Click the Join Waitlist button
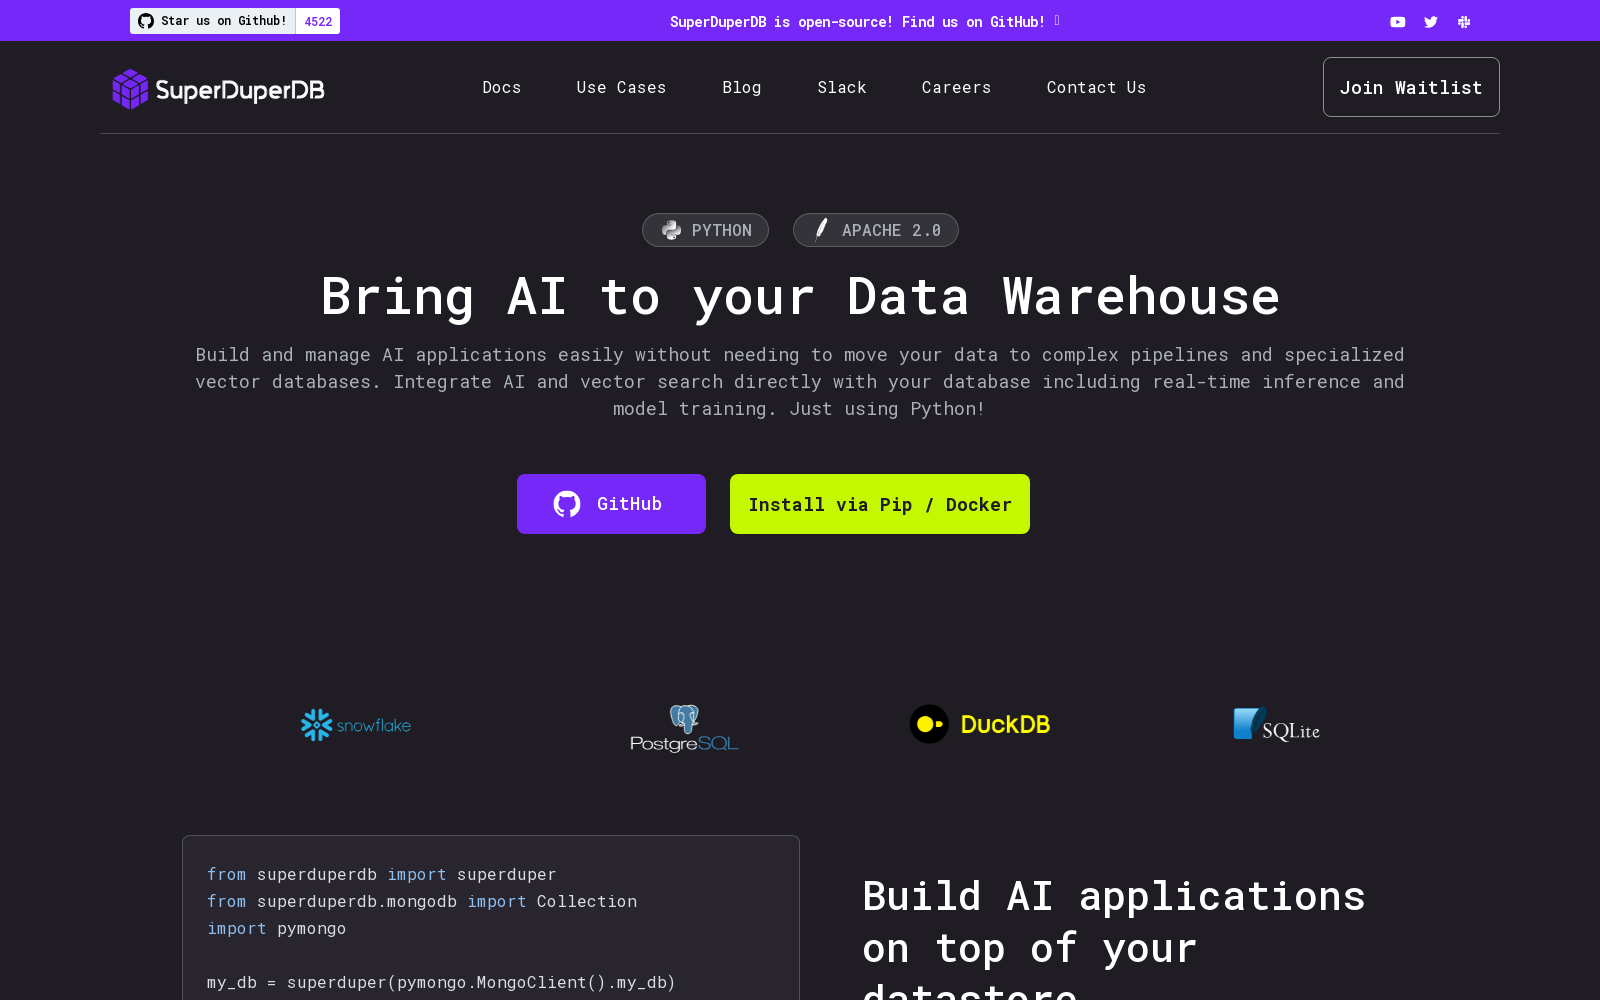 (x=1411, y=87)
